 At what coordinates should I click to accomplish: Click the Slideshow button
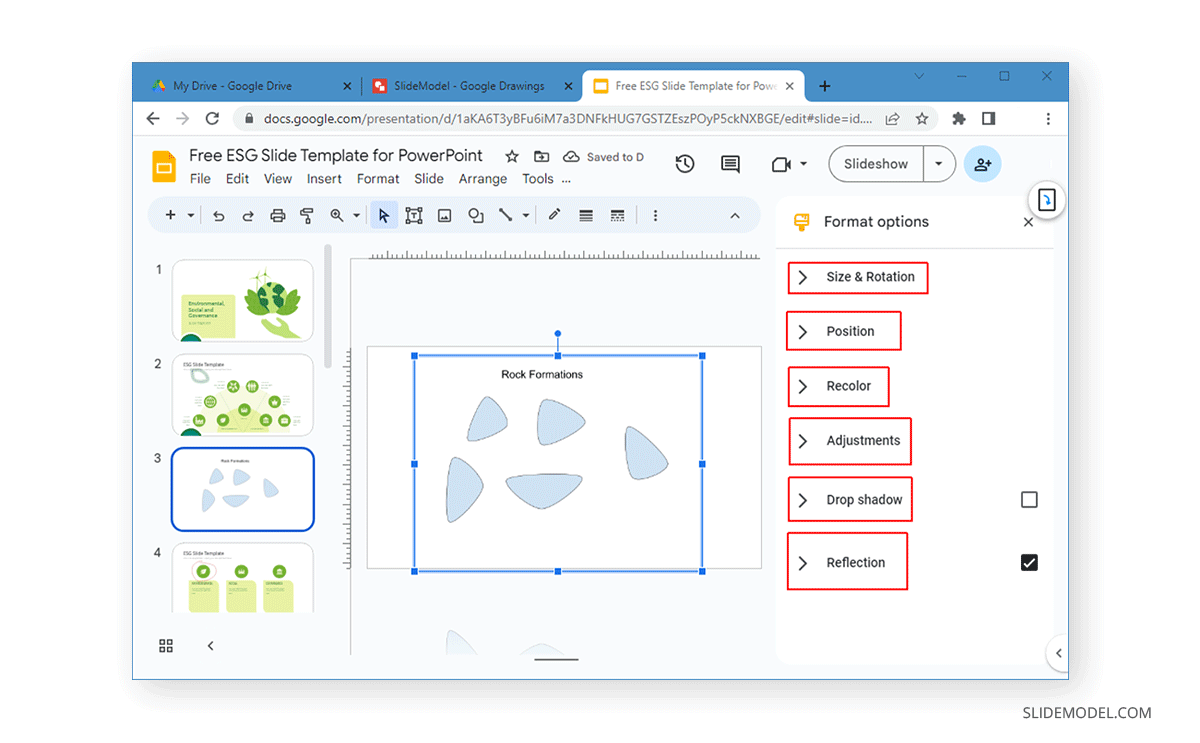tap(875, 163)
